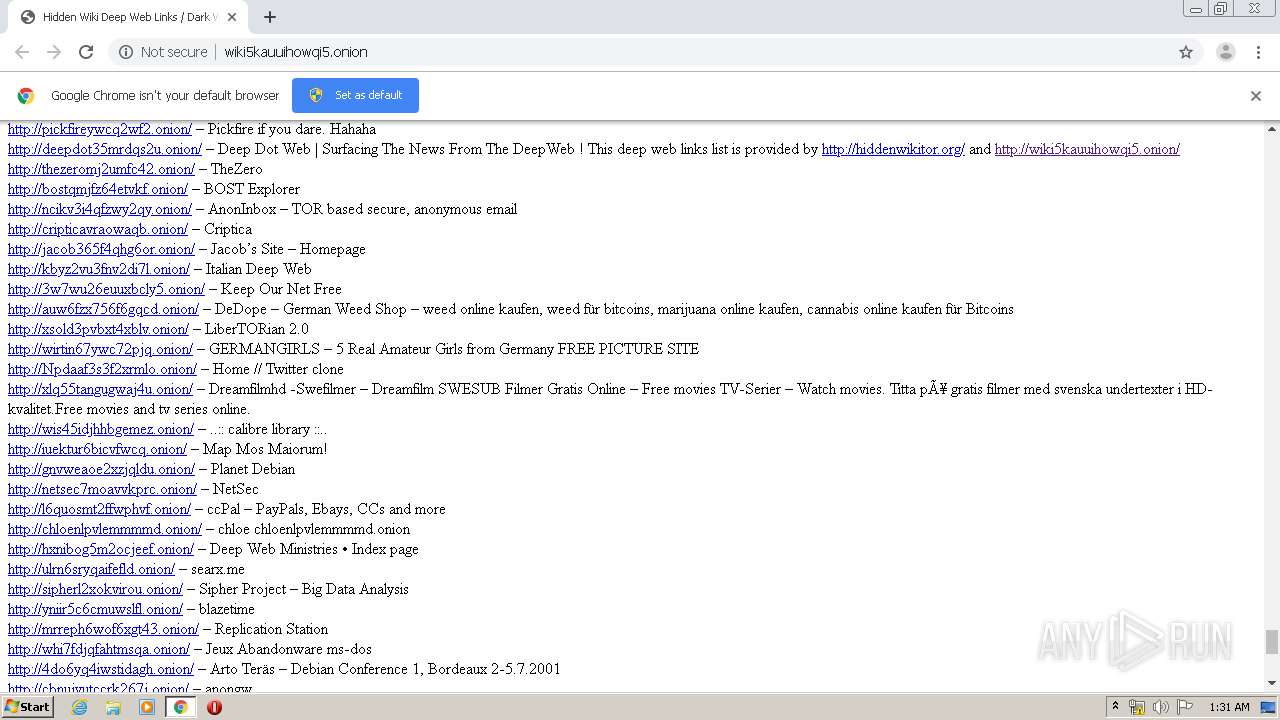This screenshot has width=1280, height=720.
Task: Click the Set as default button
Action: coord(355,95)
